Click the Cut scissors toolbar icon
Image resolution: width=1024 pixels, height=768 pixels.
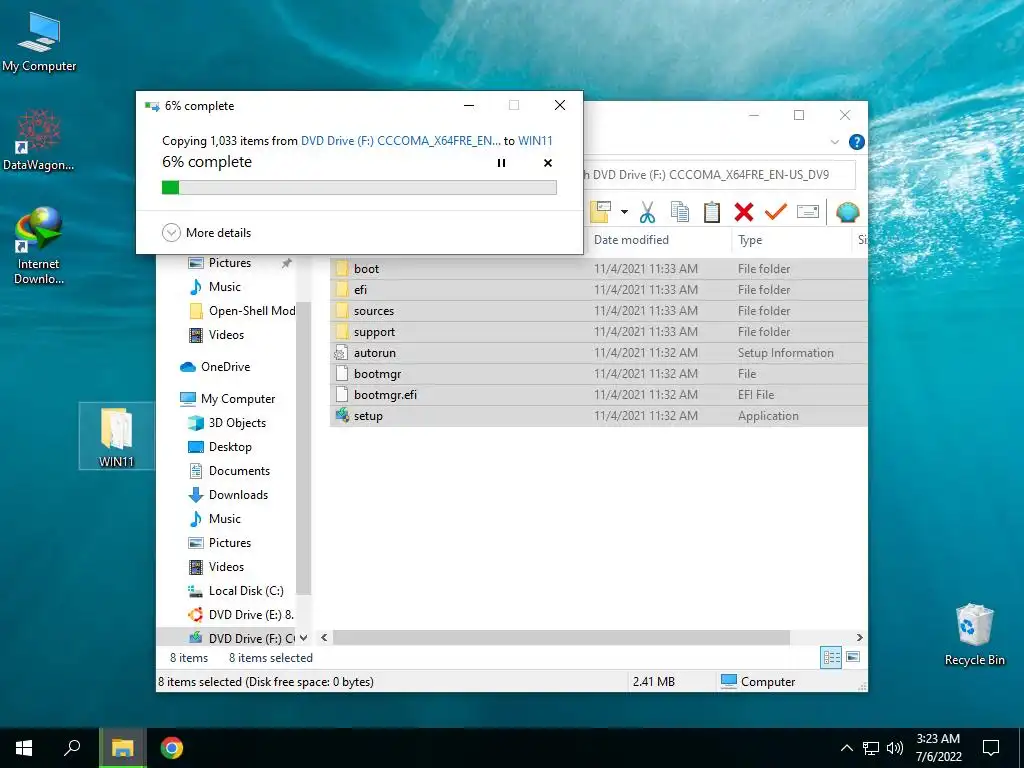(x=647, y=212)
